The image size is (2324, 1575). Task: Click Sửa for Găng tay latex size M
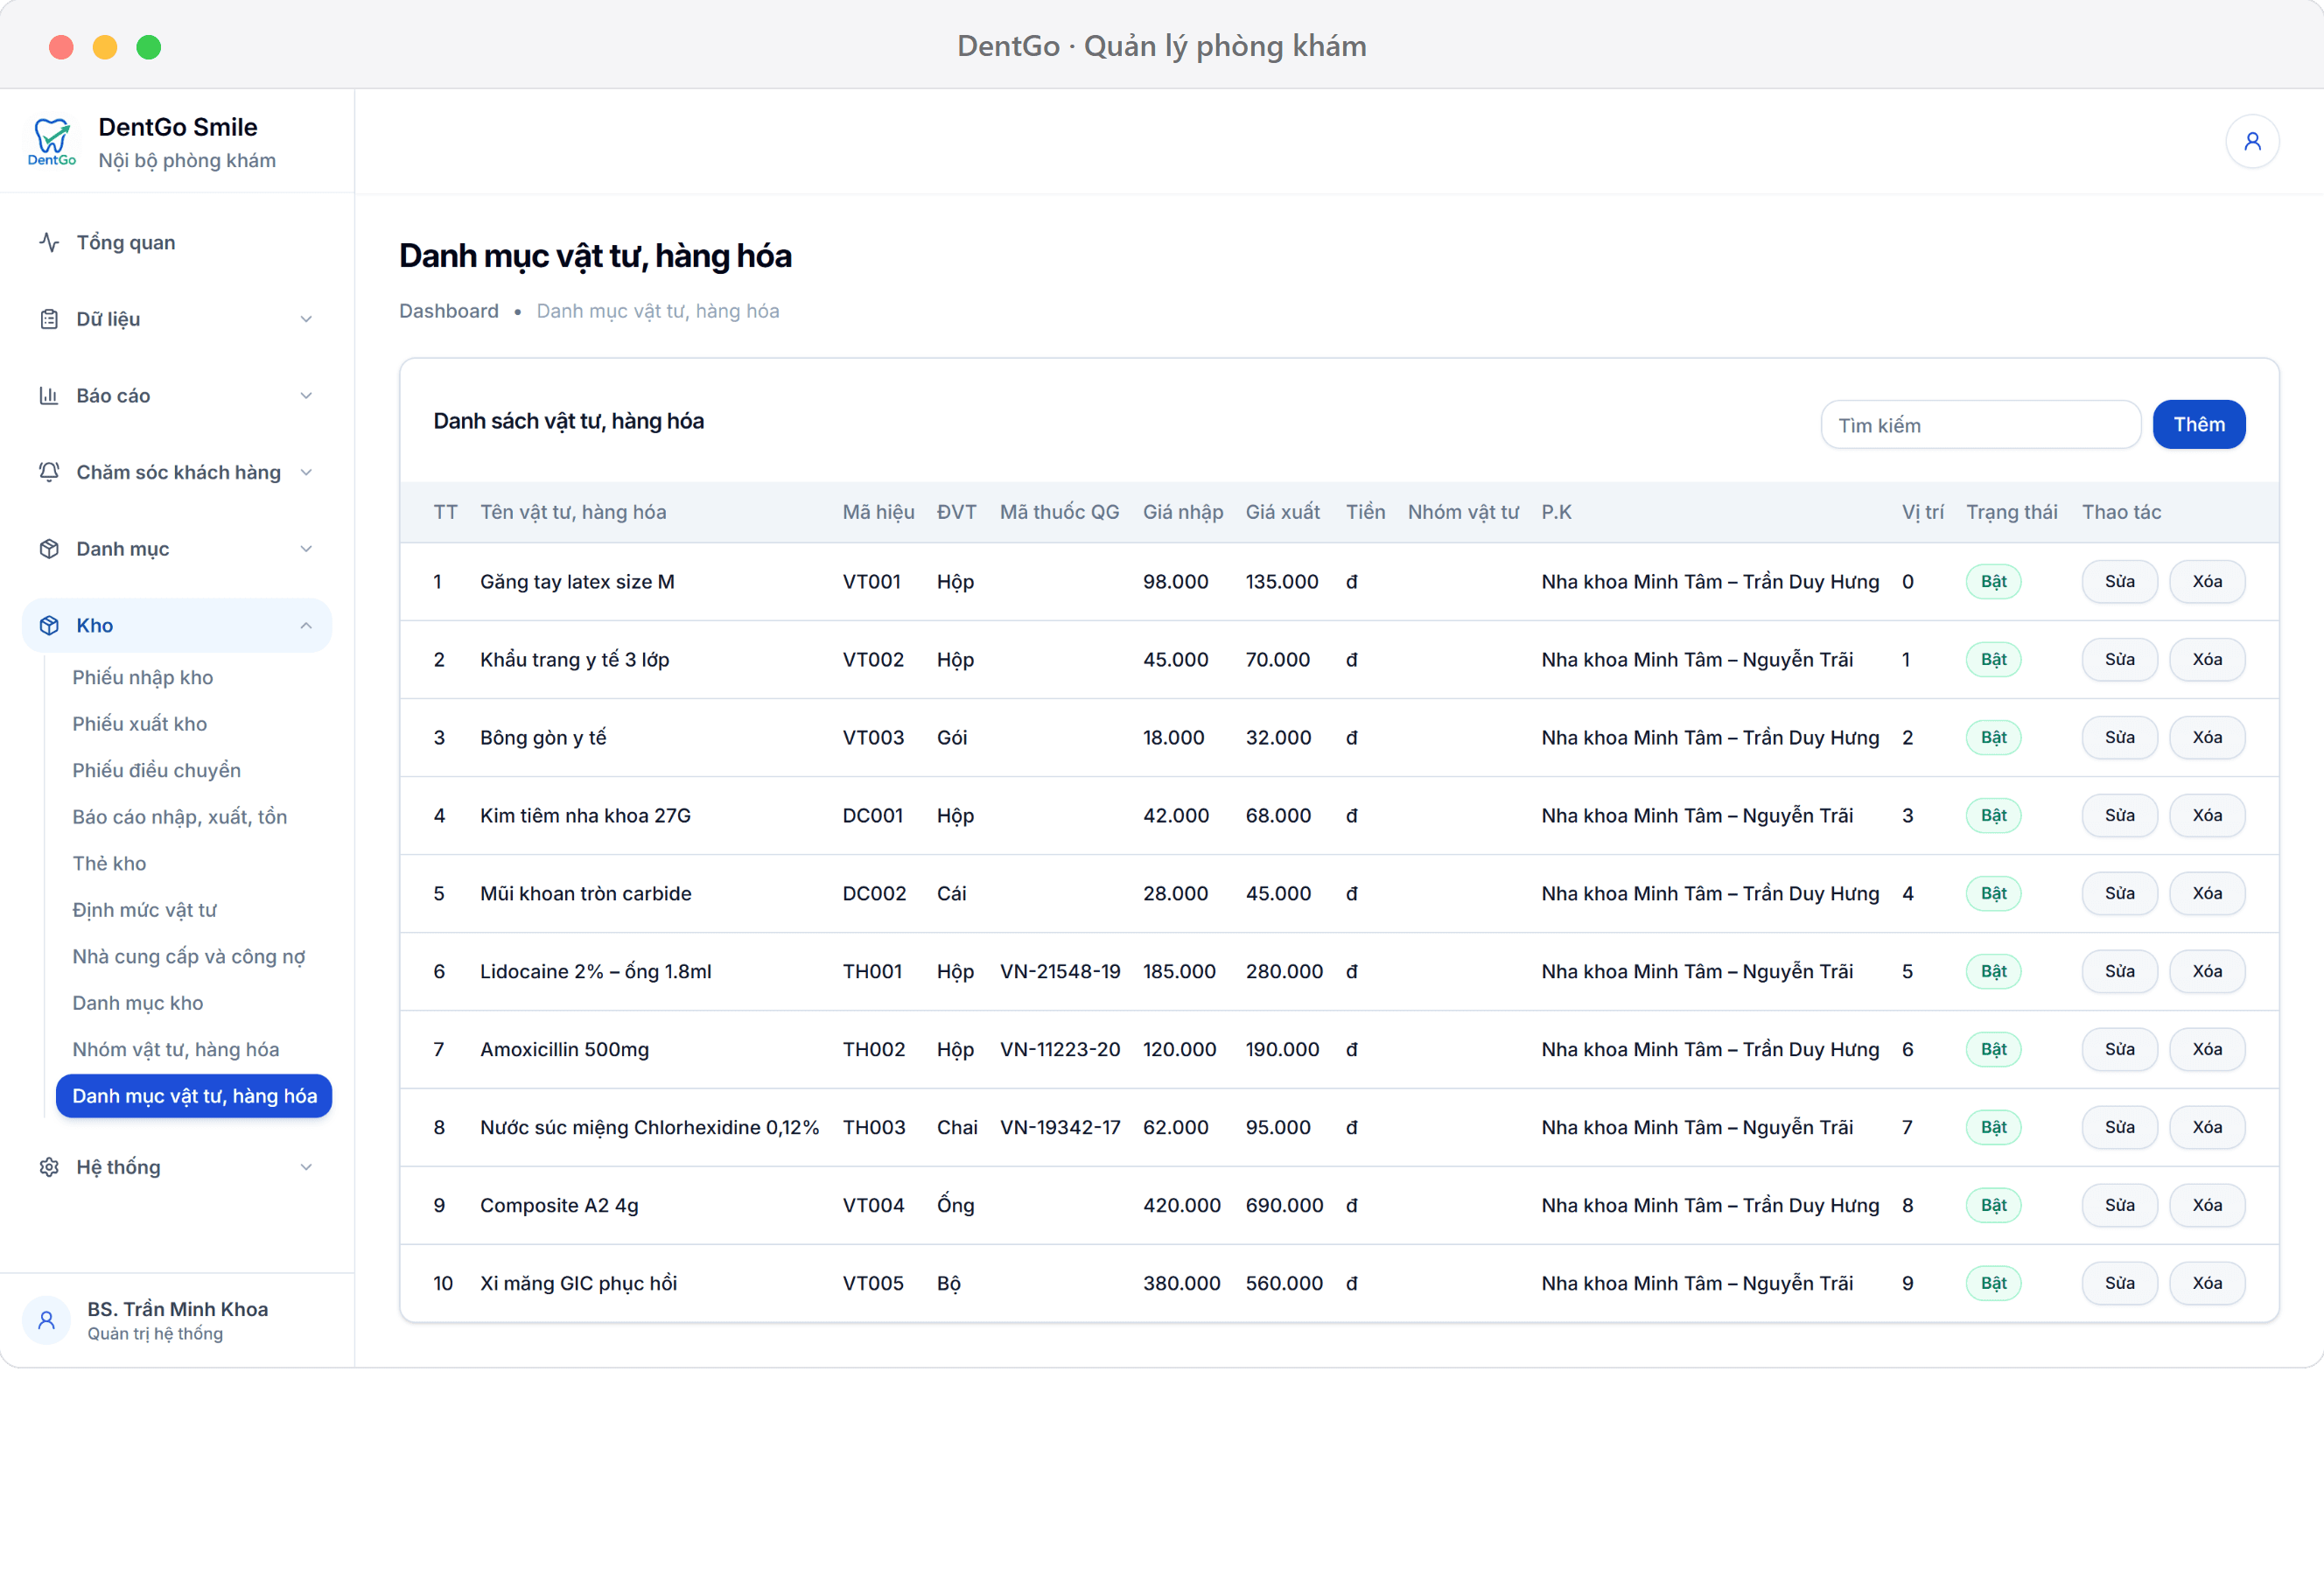point(2119,582)
